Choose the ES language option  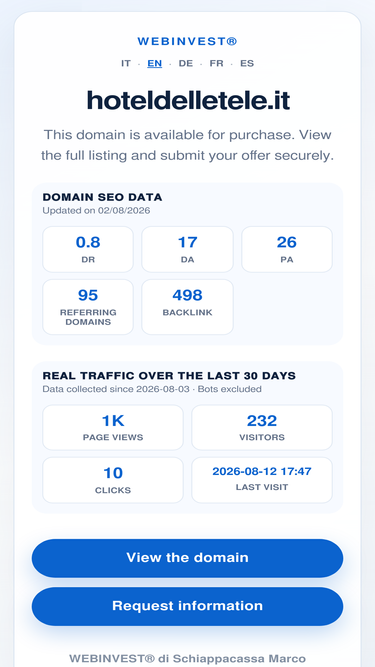click(x=247, y=63)
